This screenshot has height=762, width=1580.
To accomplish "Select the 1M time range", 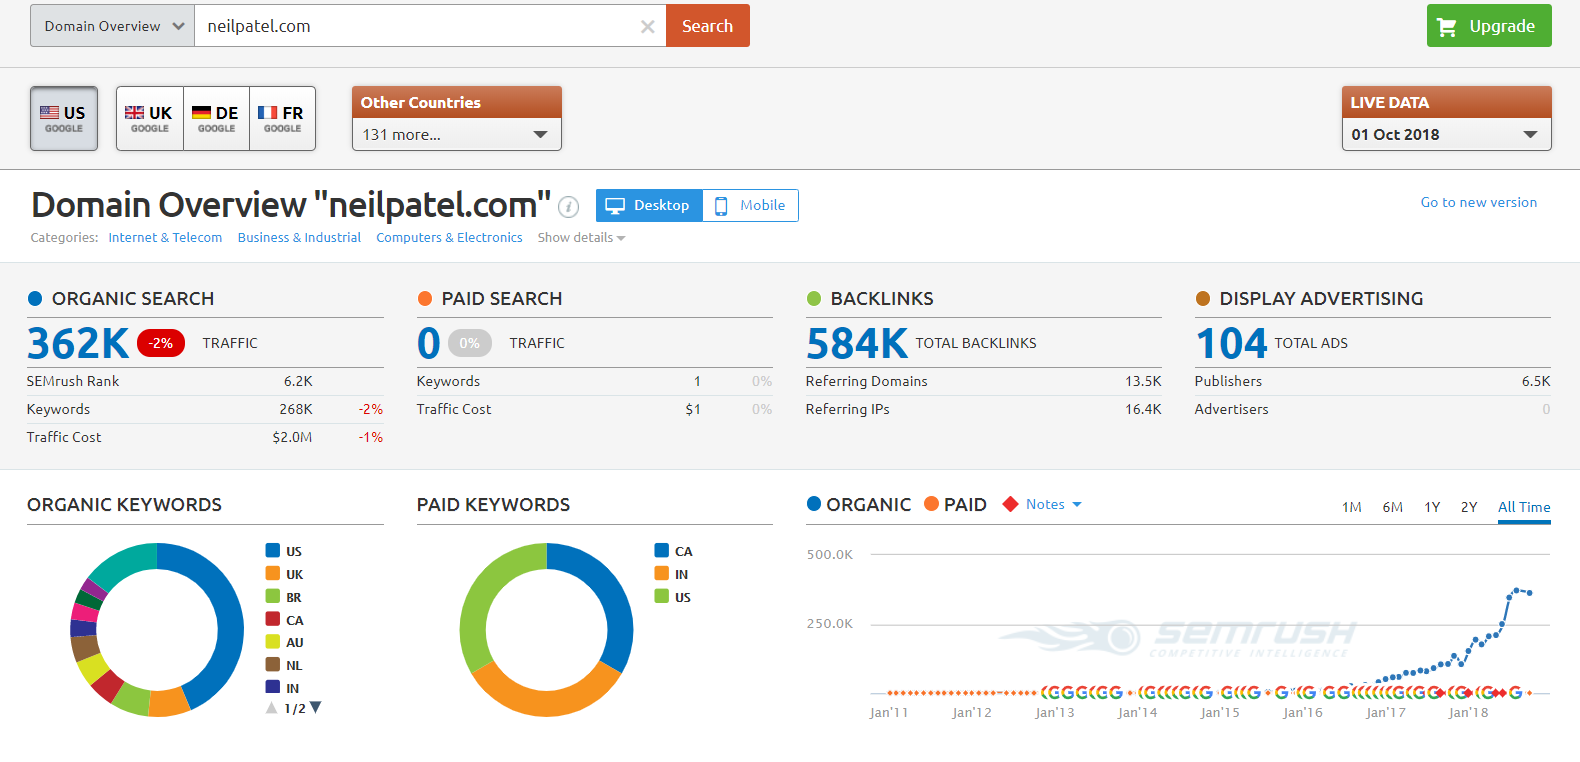I will pyautogui.click(x=1352, y=507).
